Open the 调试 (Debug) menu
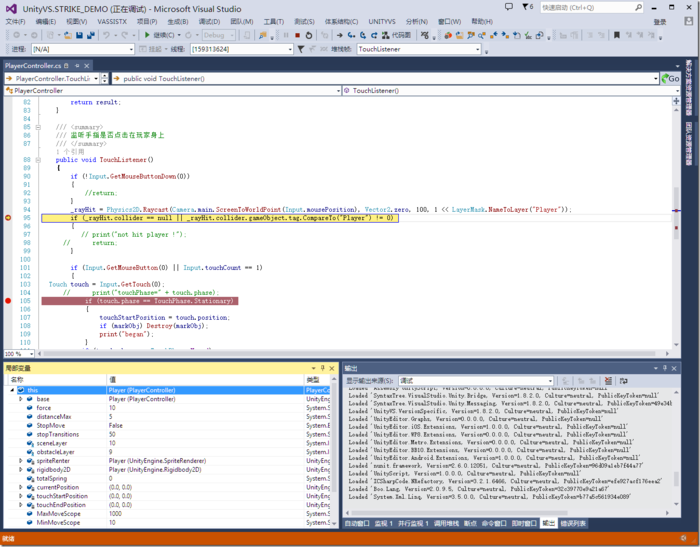This screenshot has height=547, width=700. (211, 20)
